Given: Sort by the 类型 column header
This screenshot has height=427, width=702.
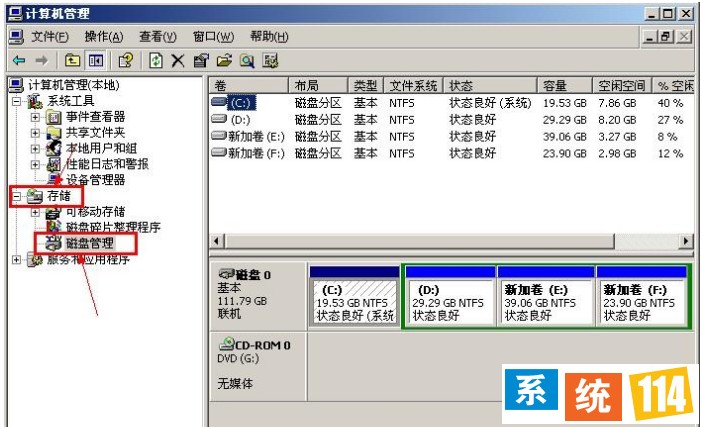Looking at the screenshot, I should coord(366,85).
